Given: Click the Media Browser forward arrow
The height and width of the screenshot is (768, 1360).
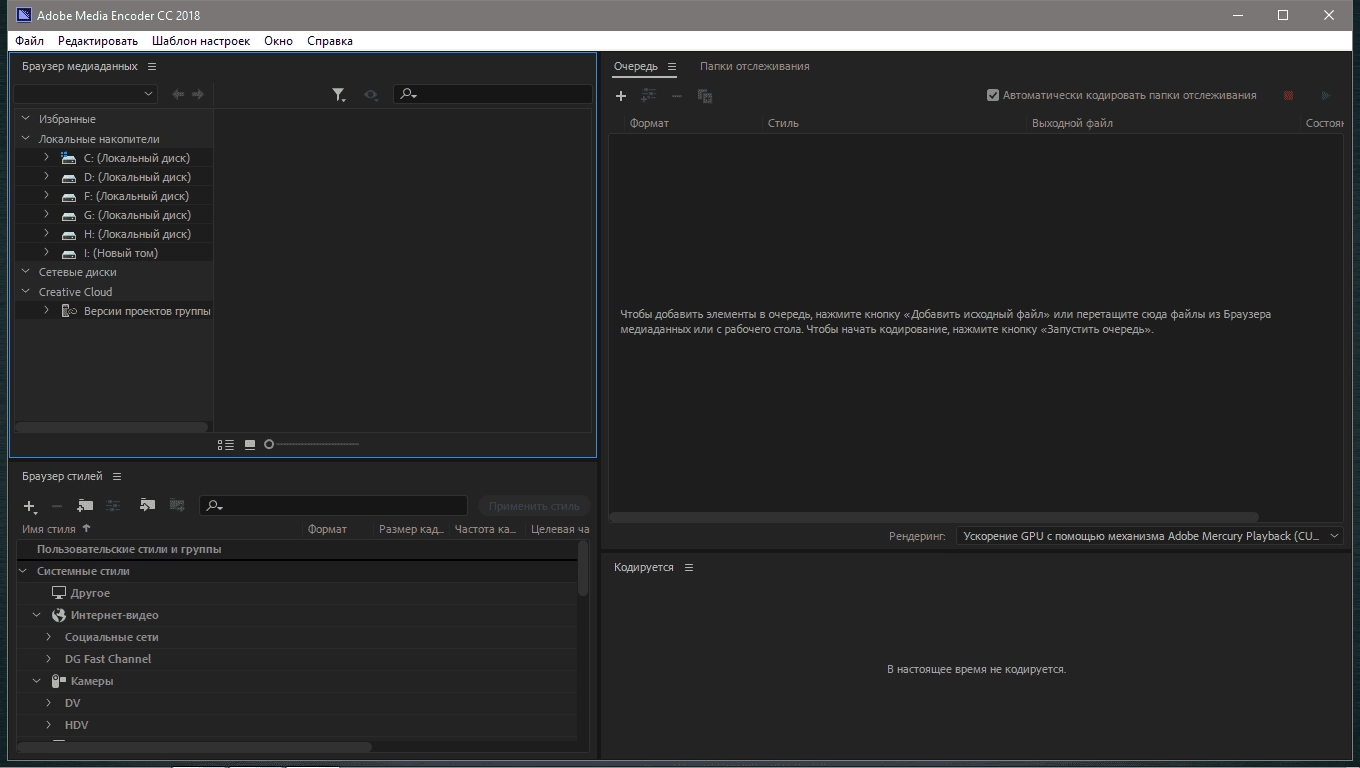Looking at the screenshot, I should pyautogui.click(x=198, y=94).
